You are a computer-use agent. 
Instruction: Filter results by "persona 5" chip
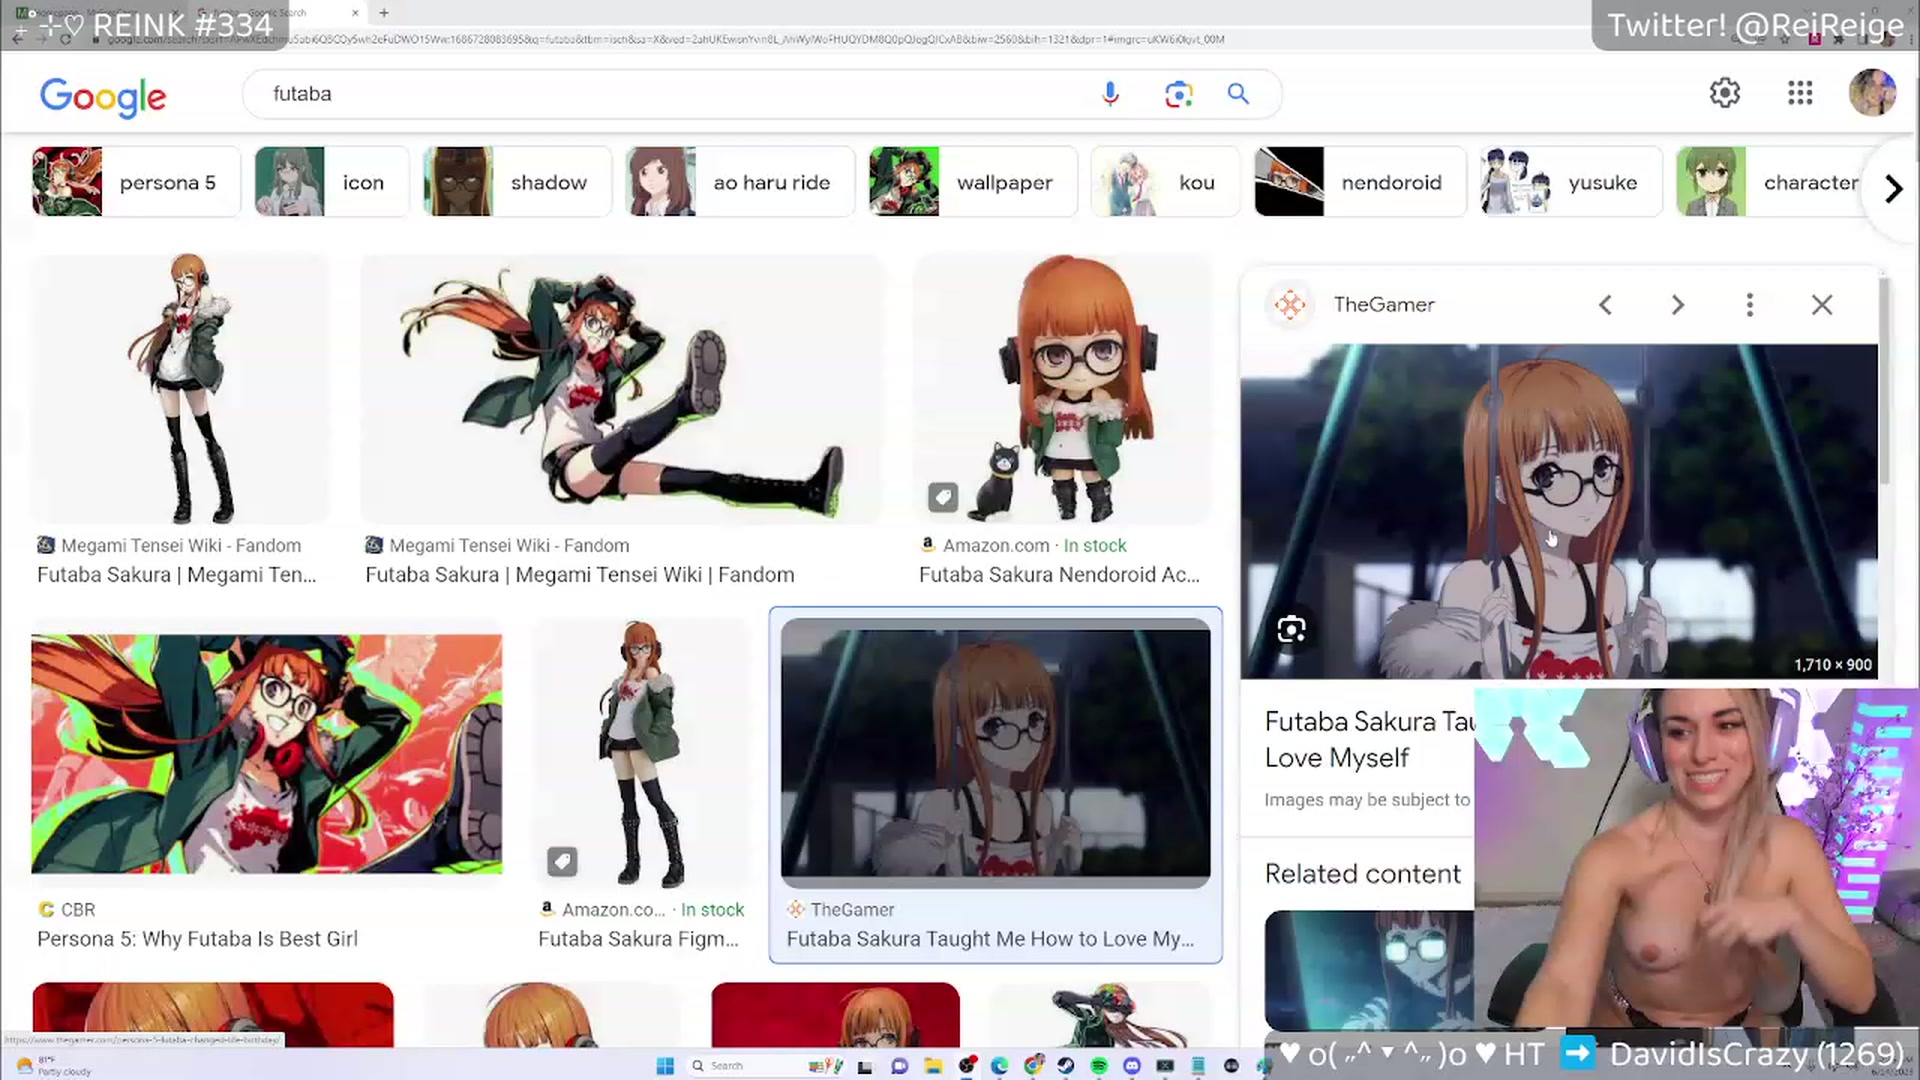click(136, 182)
